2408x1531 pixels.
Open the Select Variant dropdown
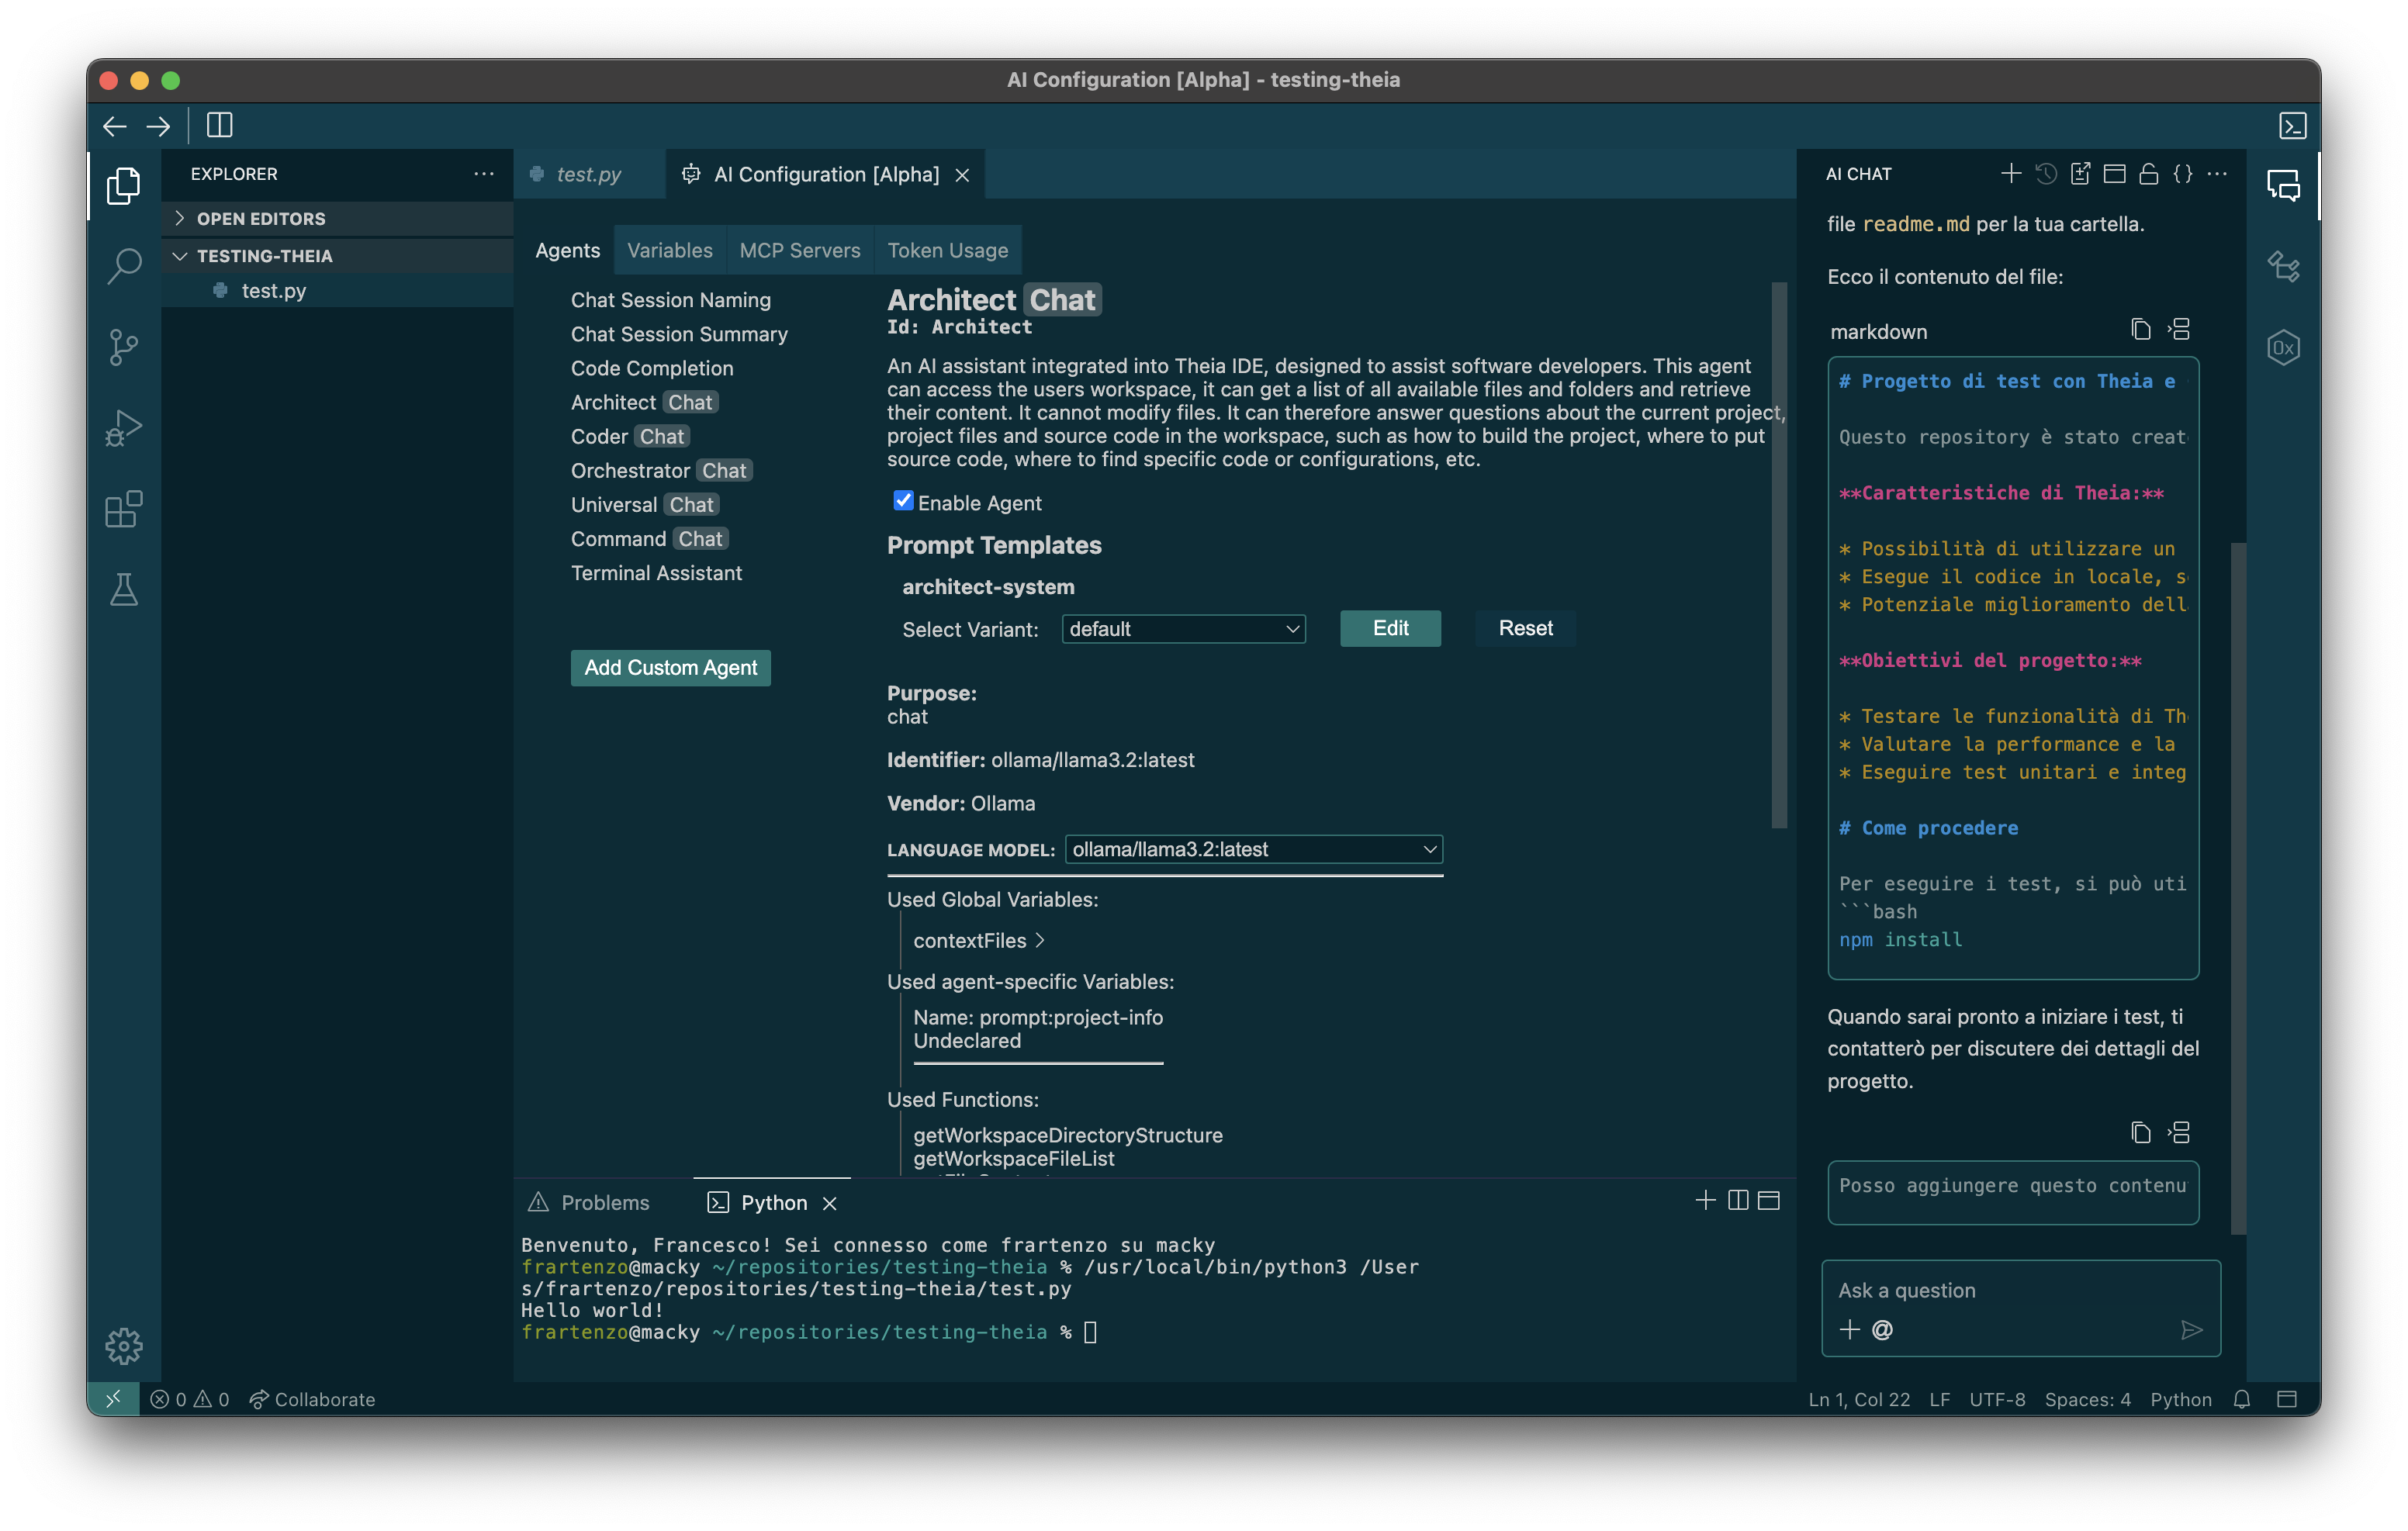pyautogui.click(x=1184, y=629)
